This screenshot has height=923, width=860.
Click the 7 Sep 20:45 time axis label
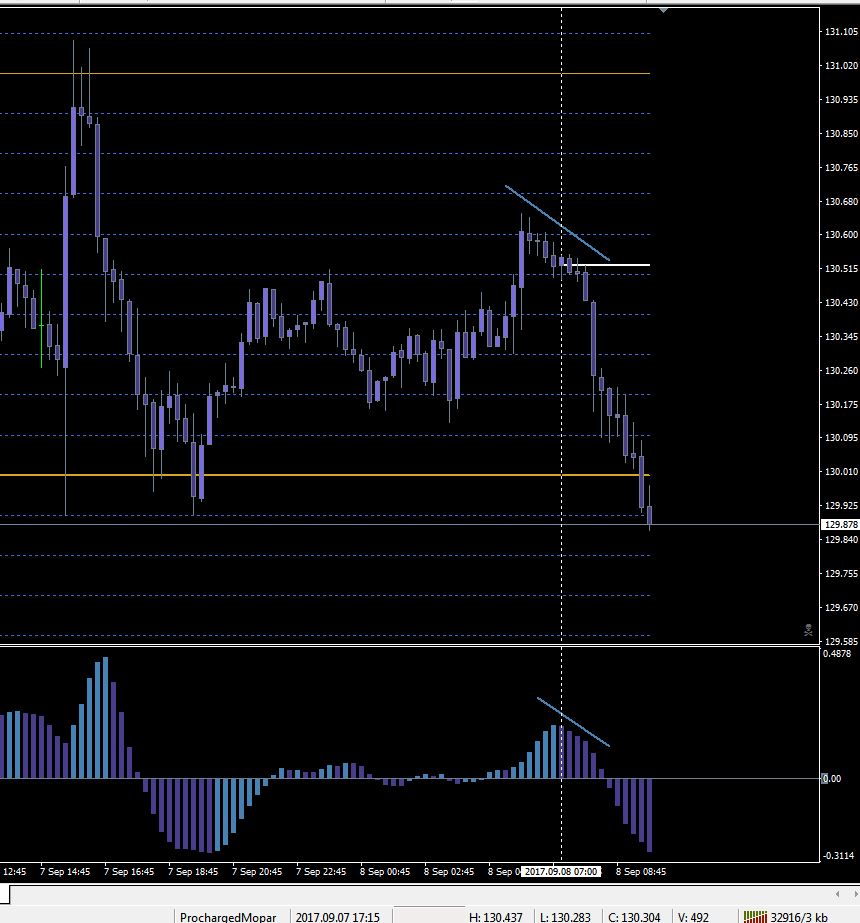[x=257, y=871]
